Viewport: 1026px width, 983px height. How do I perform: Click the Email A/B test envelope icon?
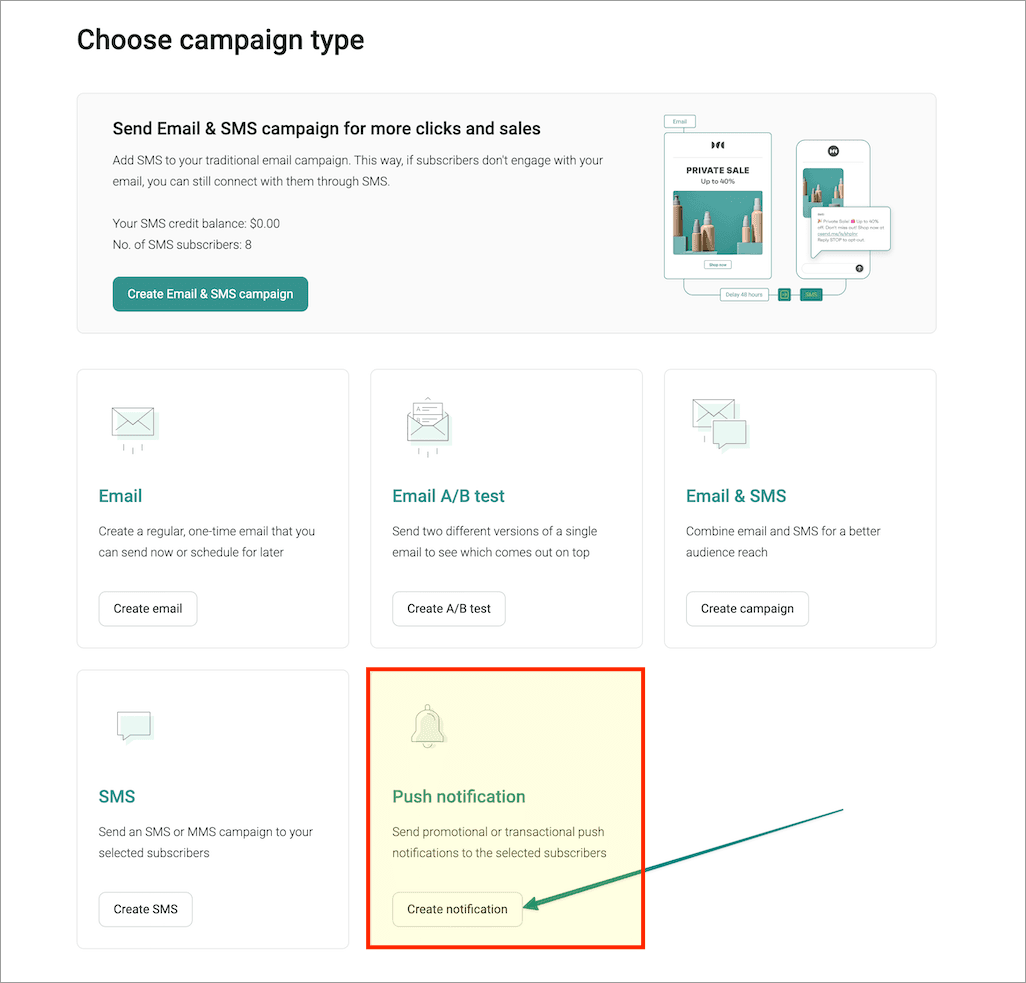coord(428,426)
